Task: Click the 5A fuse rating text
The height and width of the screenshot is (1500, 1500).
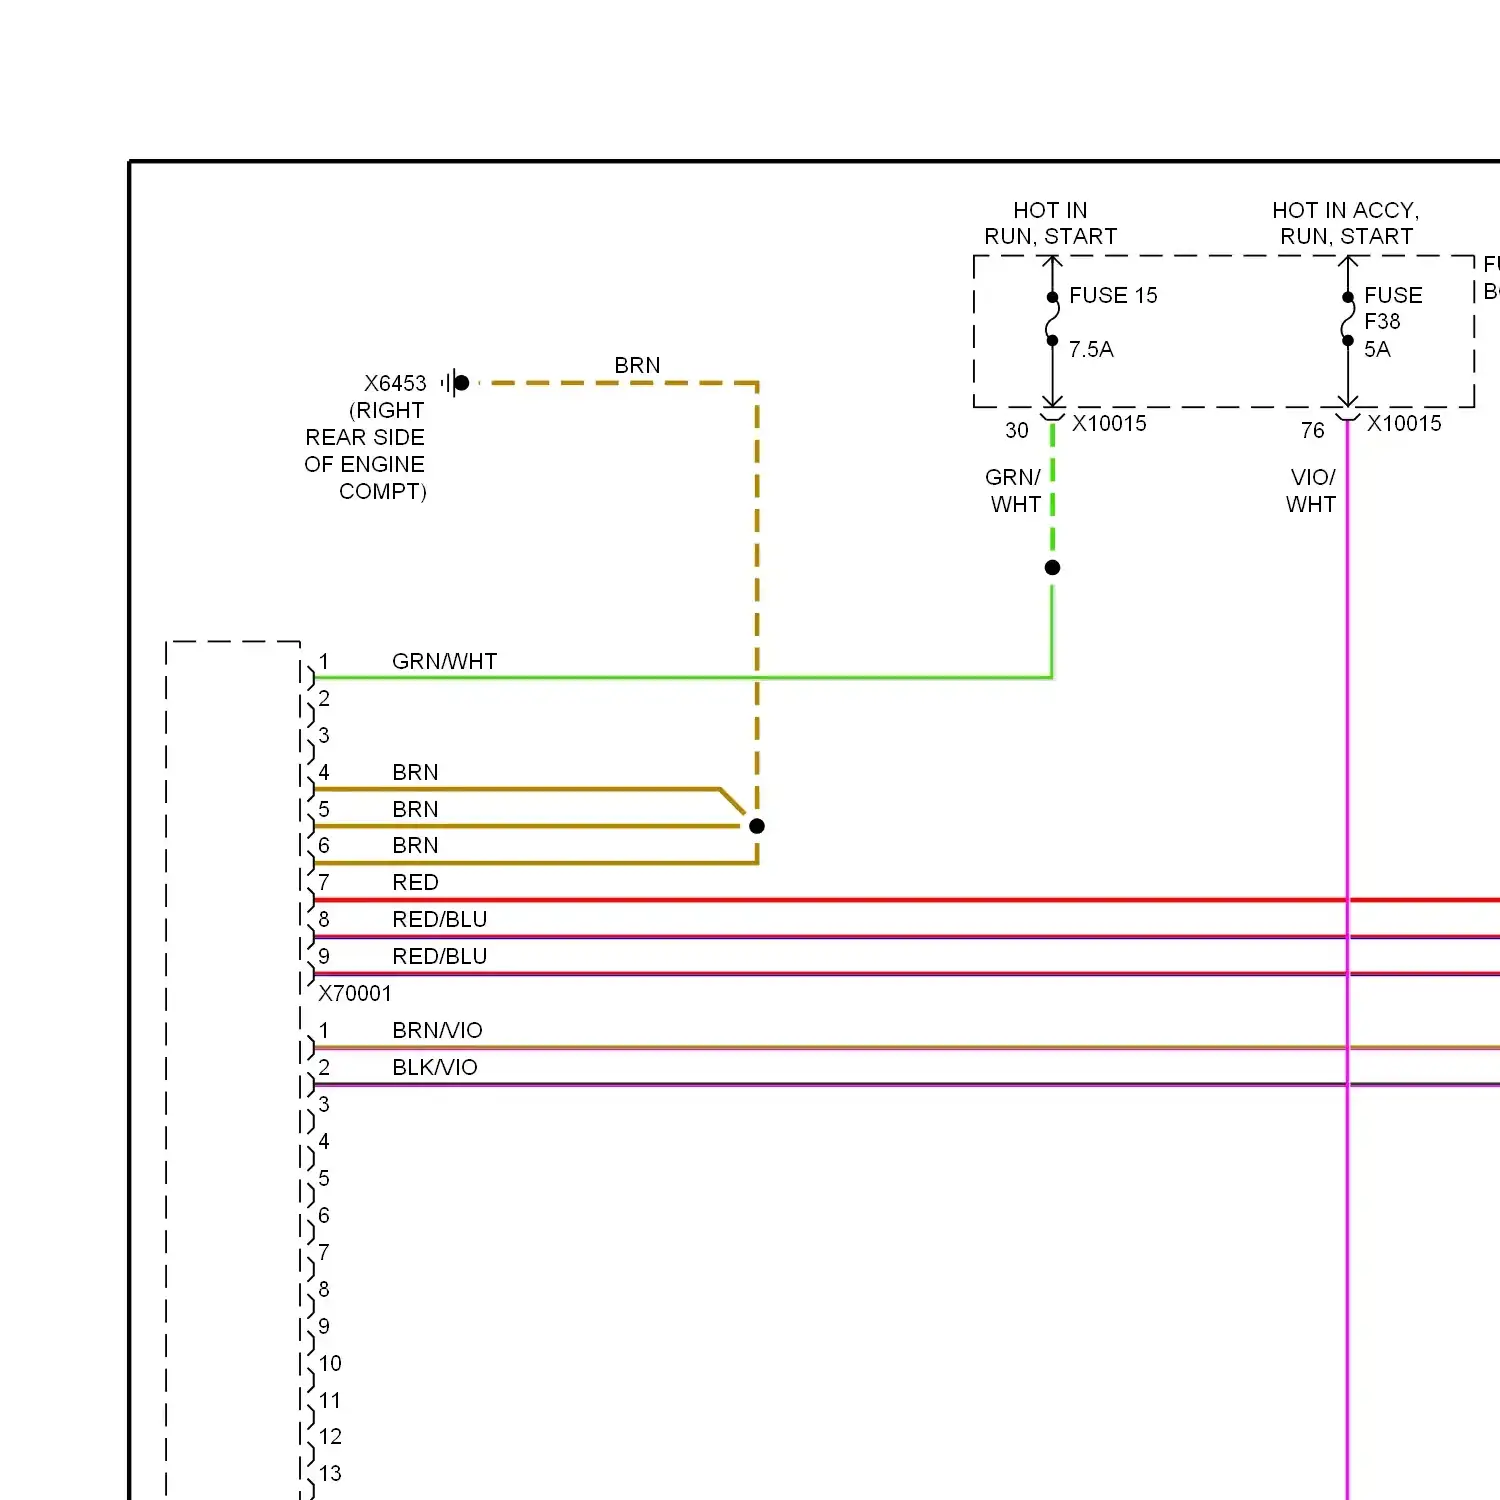Action: point(1377,349)
